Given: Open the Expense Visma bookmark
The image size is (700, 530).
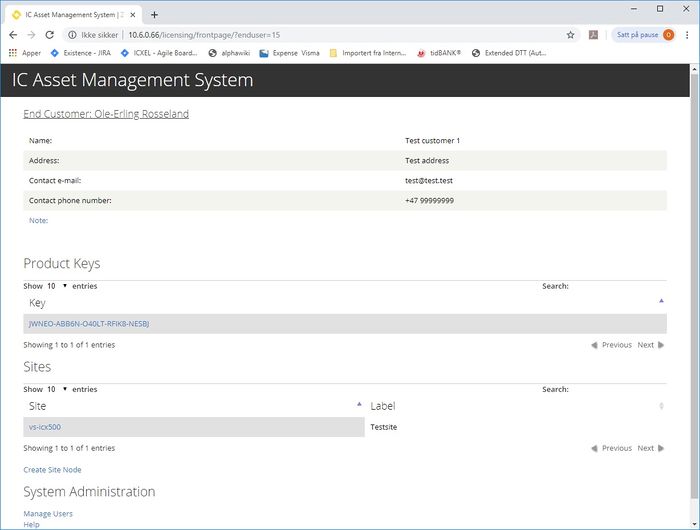Looking at the screenshot, I should pos(290,53).
